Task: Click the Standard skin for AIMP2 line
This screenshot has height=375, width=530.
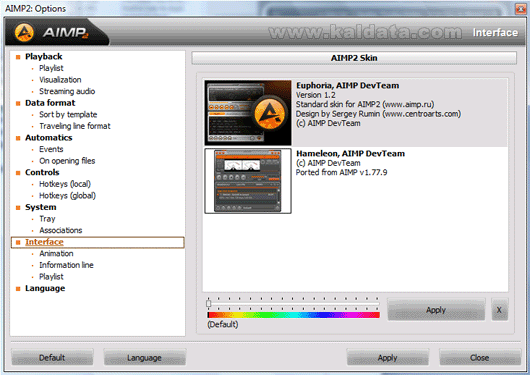Action: coord(365,104)
